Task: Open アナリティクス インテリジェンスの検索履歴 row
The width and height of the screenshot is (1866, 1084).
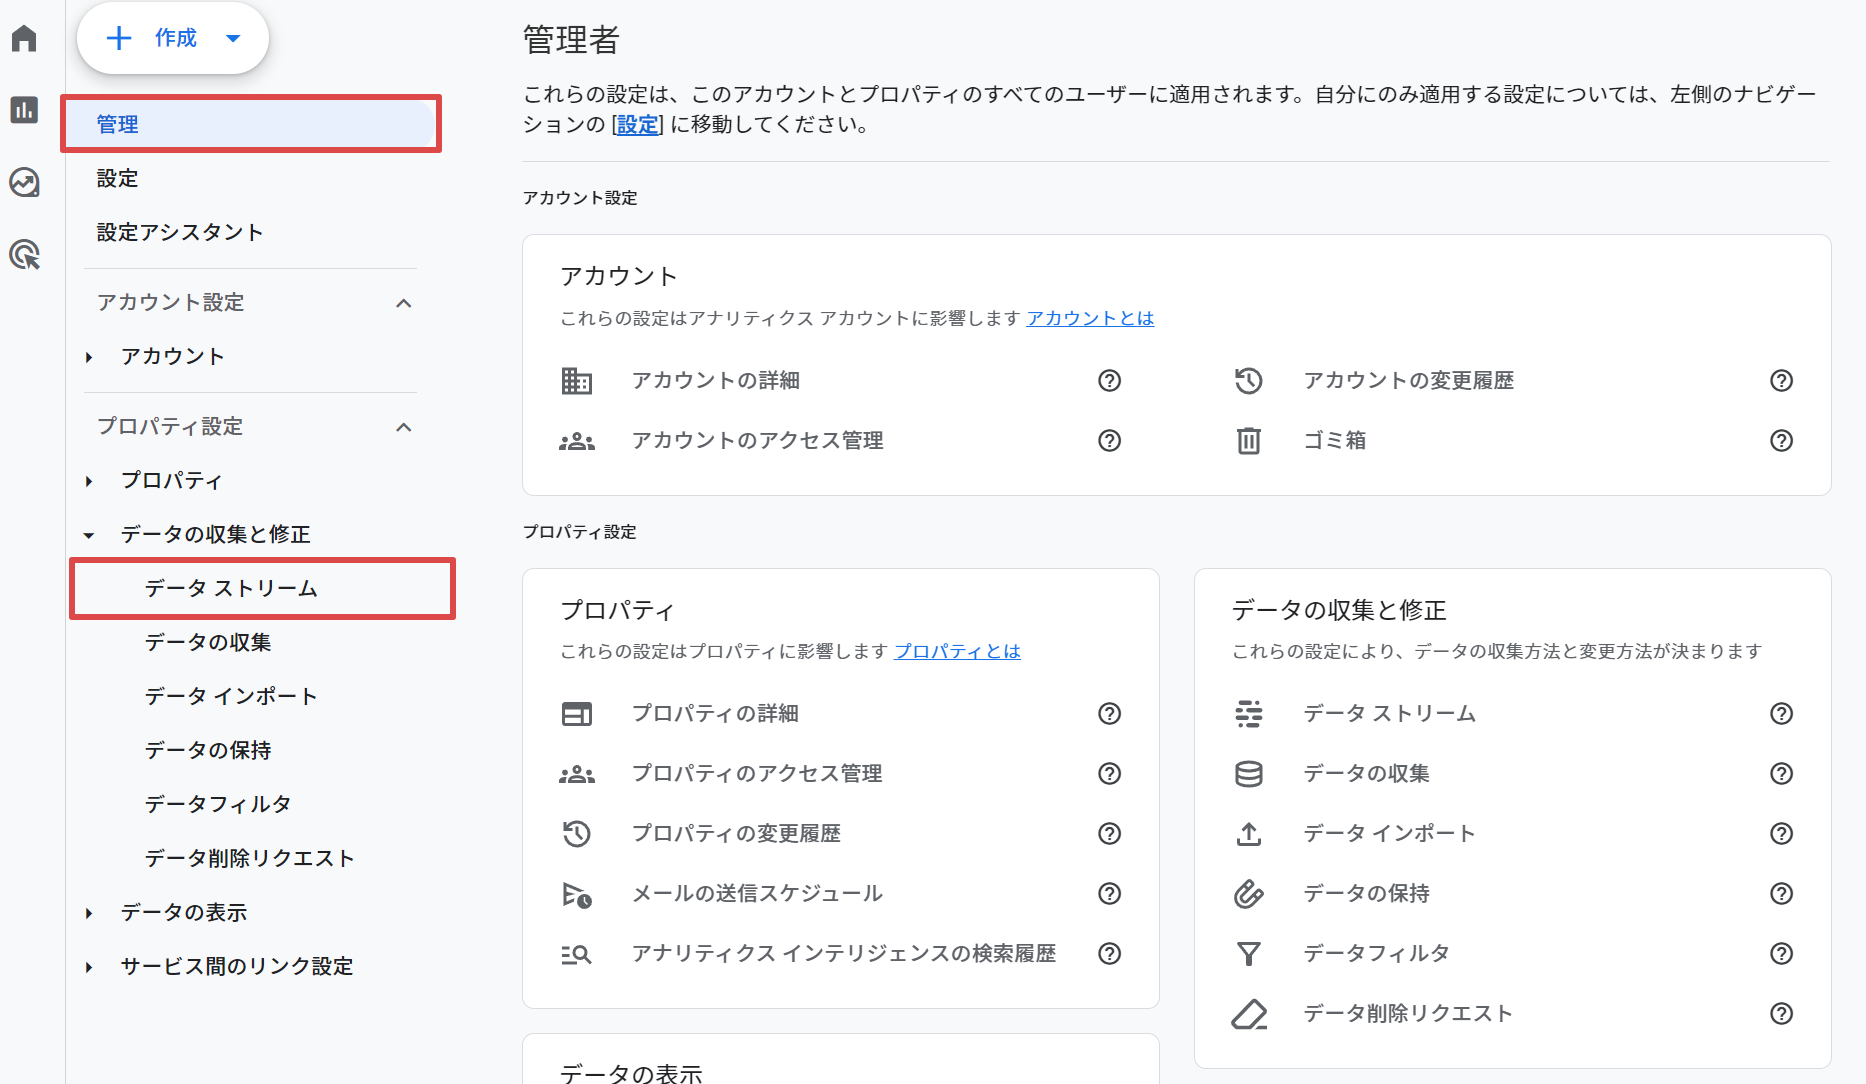Action: coord(844,953)
